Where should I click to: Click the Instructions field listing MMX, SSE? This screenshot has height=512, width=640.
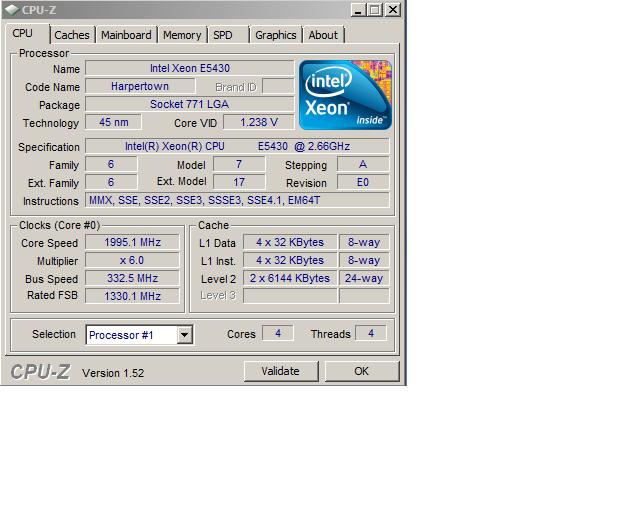tap(237, 200)
